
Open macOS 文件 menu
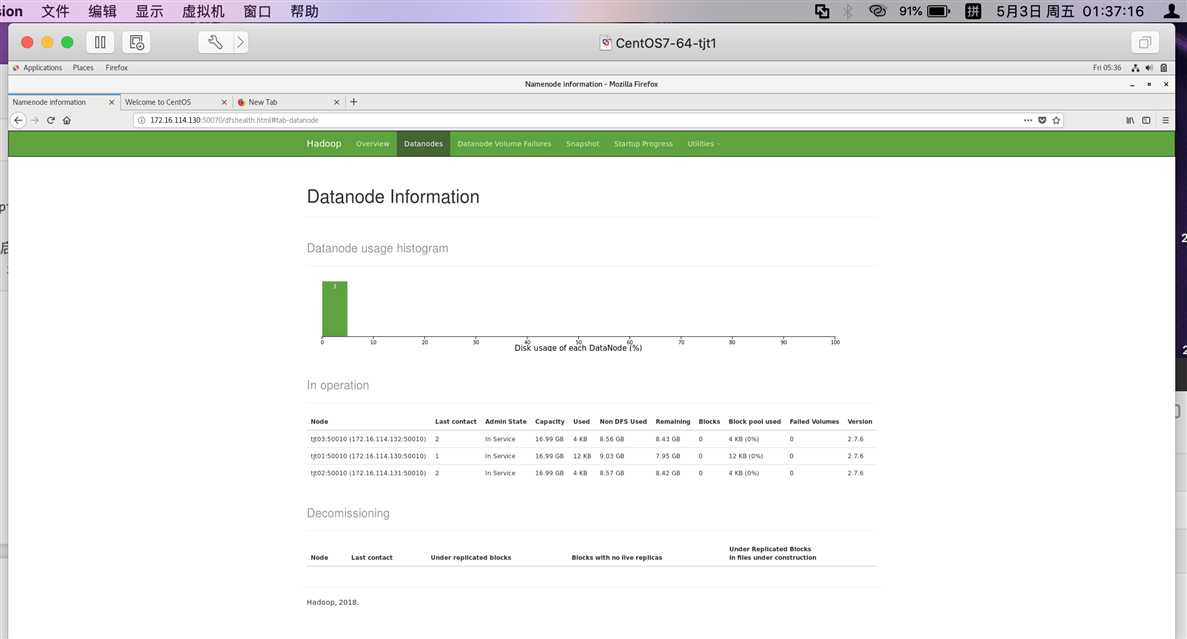click(55, 11)
